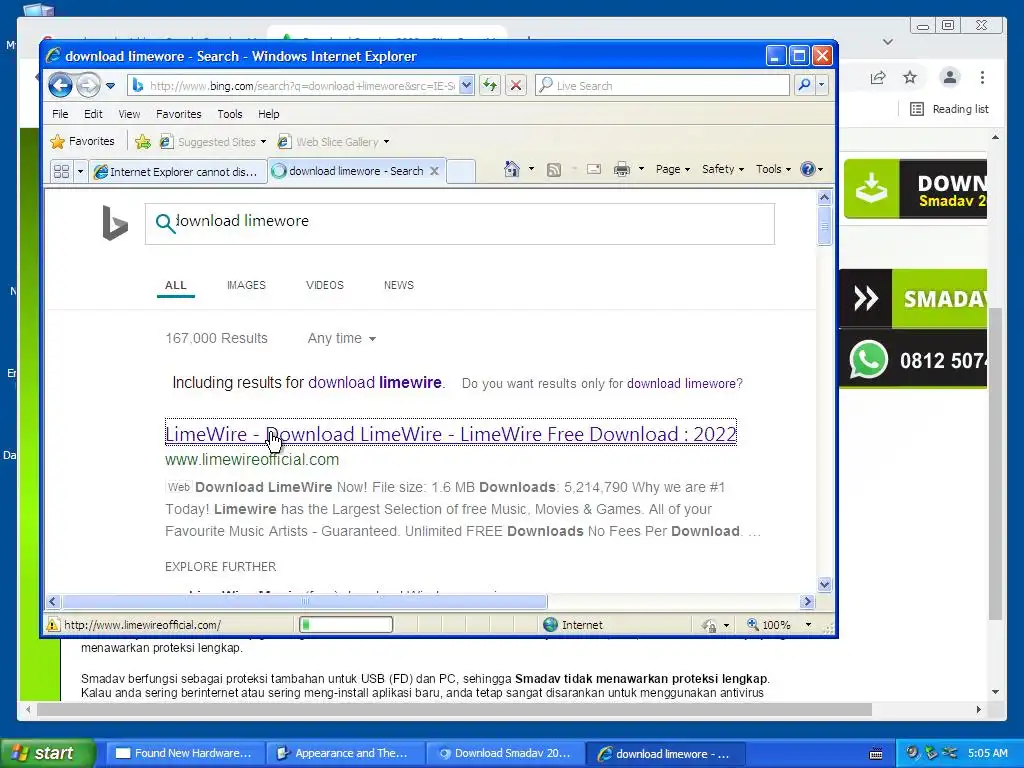Open the tab list dropdown arrow
This screenshot has width=1024, height=768.
80,171
